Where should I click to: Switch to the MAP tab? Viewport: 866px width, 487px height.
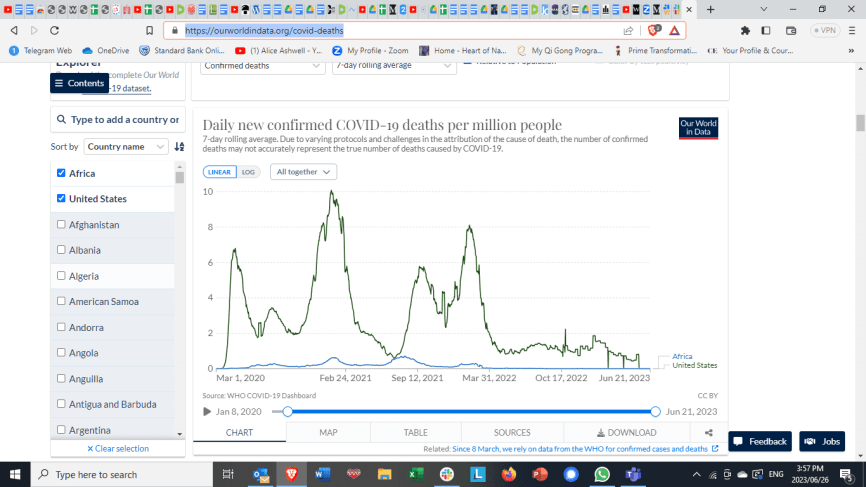(328, 432)
